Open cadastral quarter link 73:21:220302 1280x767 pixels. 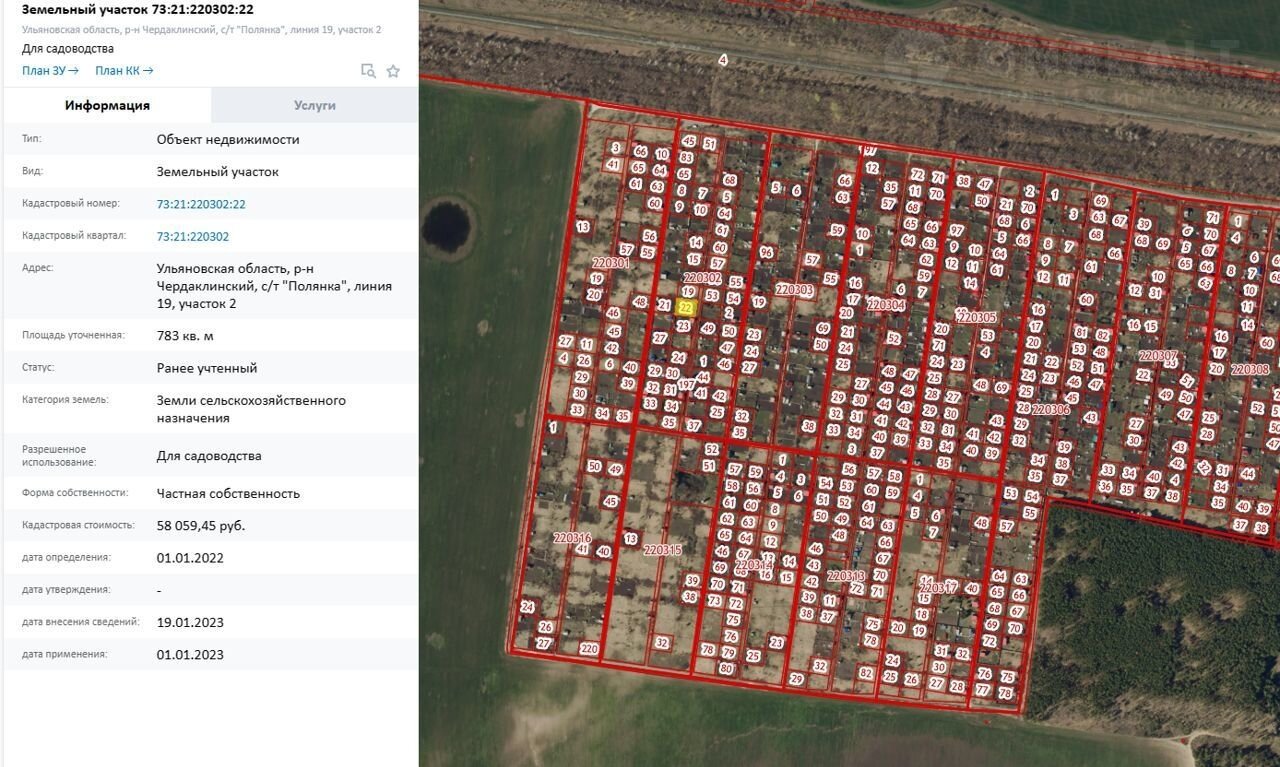pyautogui.click(x=193, y=237)
